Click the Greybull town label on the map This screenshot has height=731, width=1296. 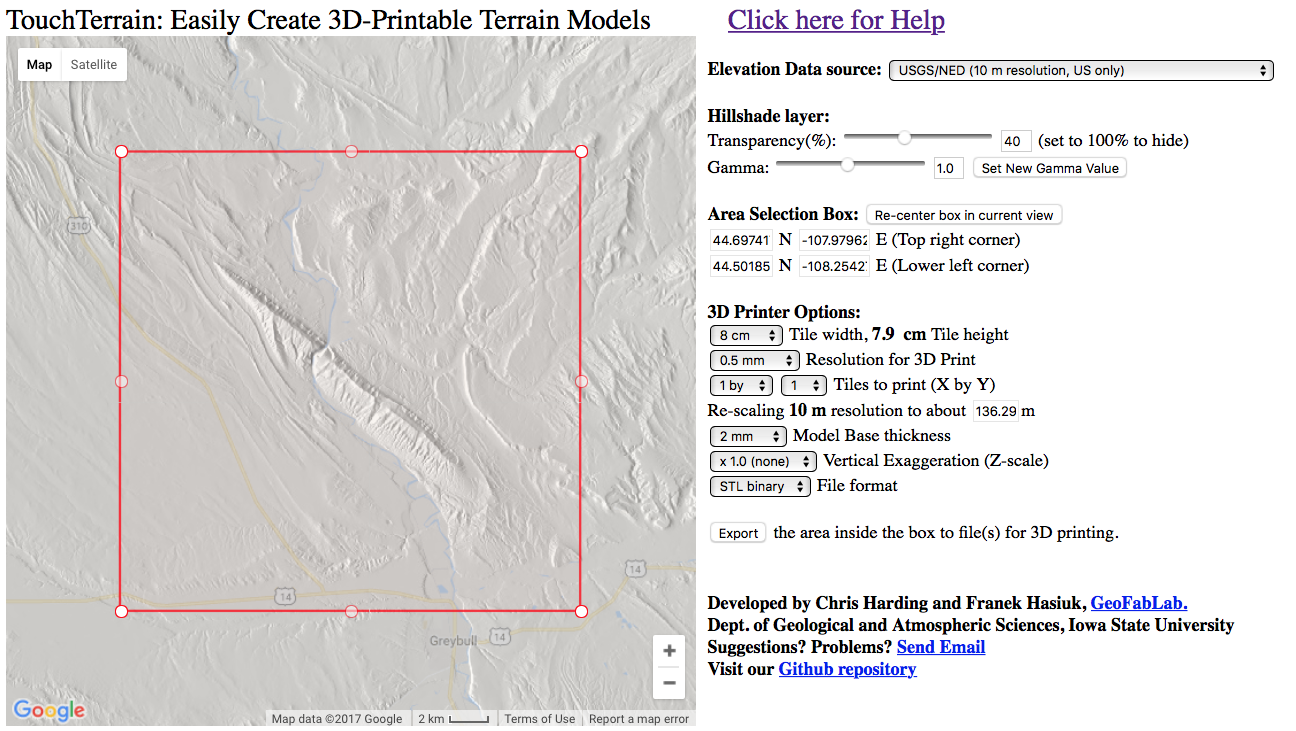[451, 640]
